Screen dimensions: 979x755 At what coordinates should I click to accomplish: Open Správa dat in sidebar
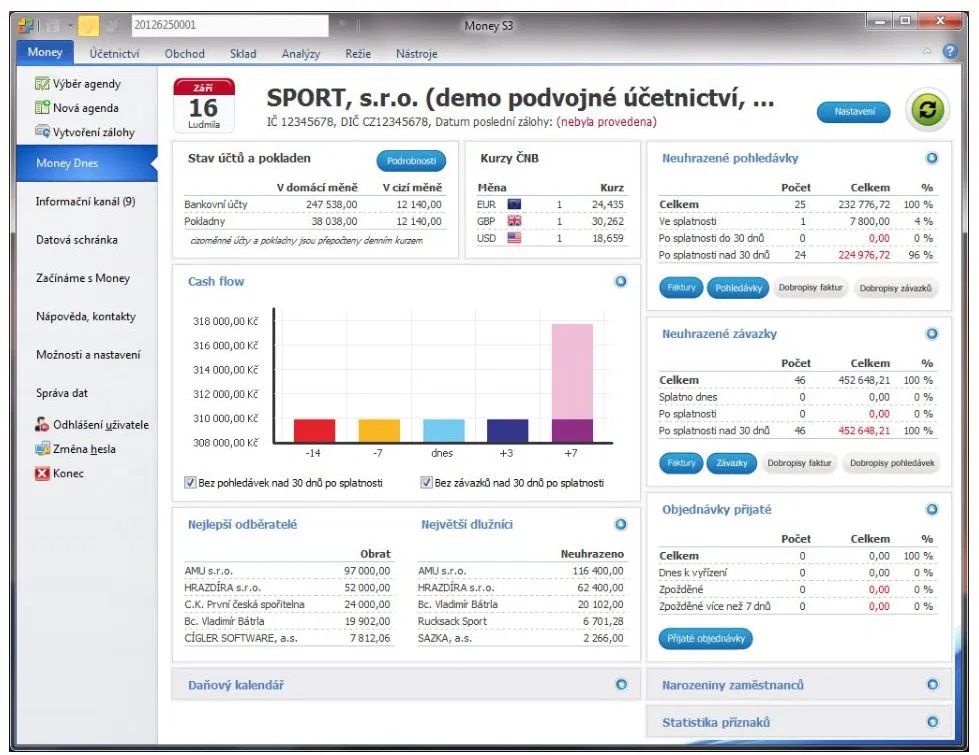pos(62,393)
